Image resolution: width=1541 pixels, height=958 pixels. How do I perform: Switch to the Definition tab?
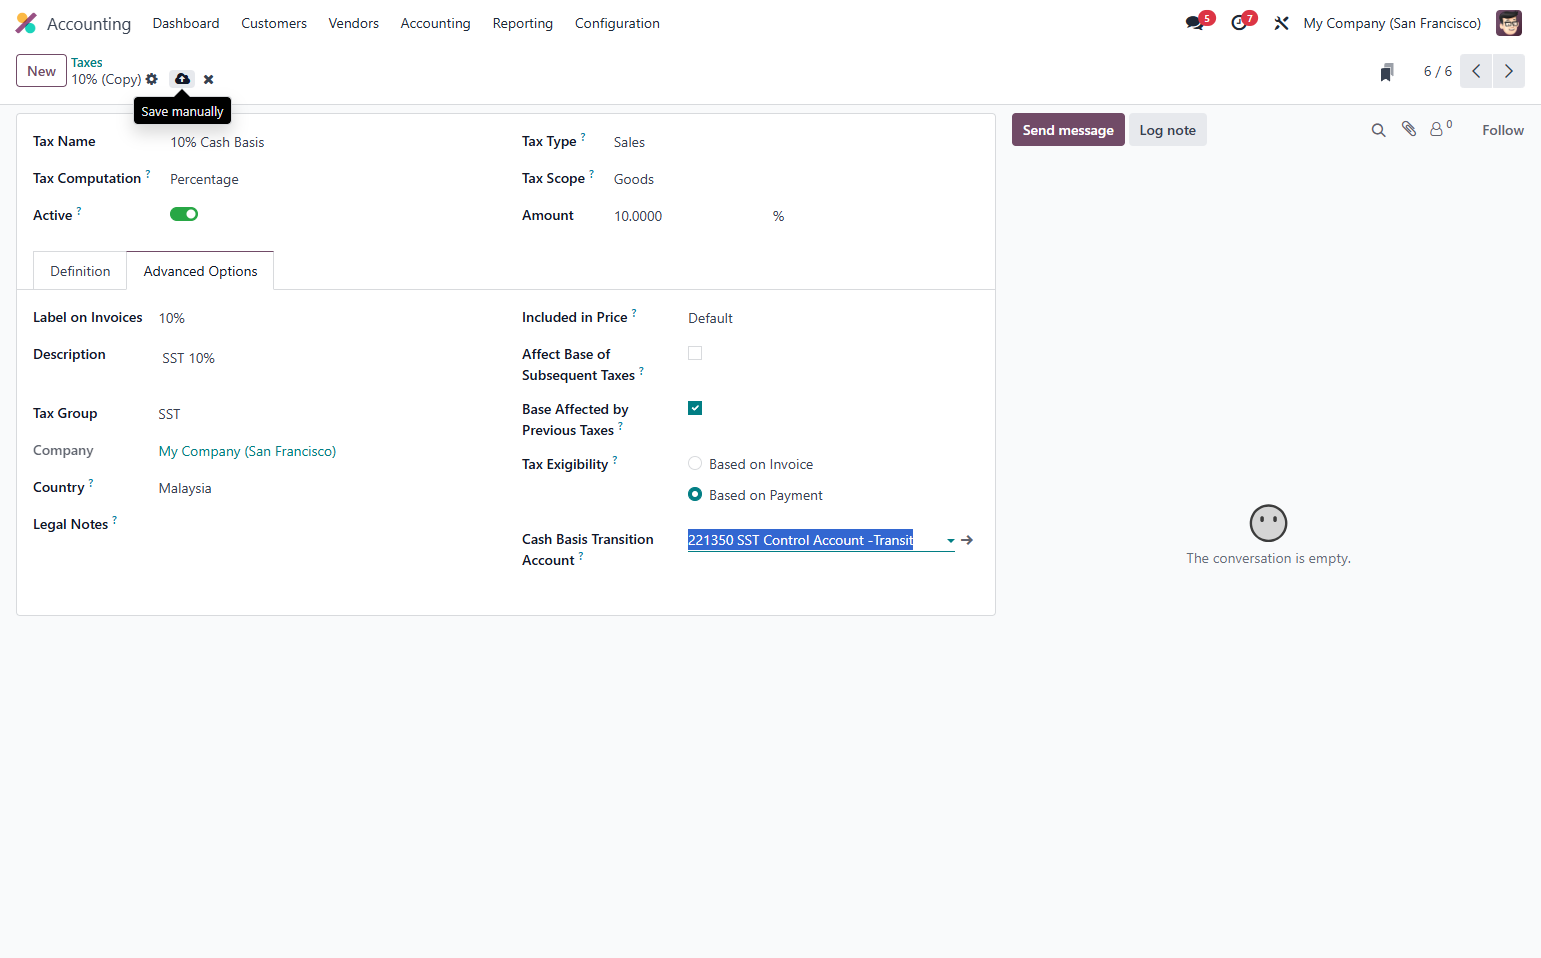coord(80,271)
